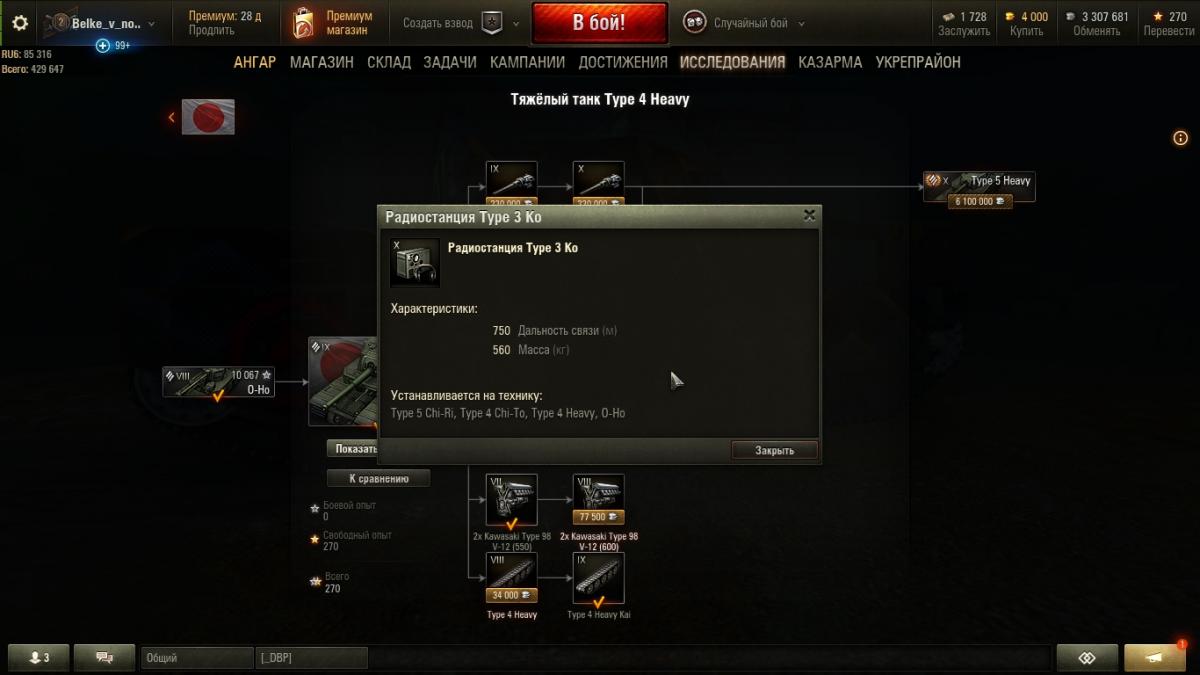The width and height of the screenshot is (1200, 675).
Task: Go back using arrow beside Japan flag
Action: click(x=171, y=117)
